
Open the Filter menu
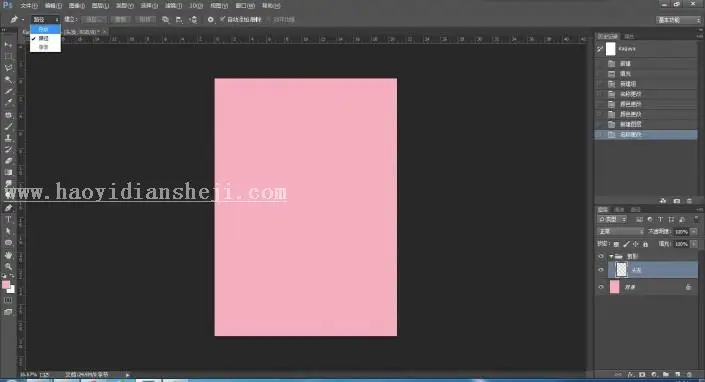[x=173, y=6]
